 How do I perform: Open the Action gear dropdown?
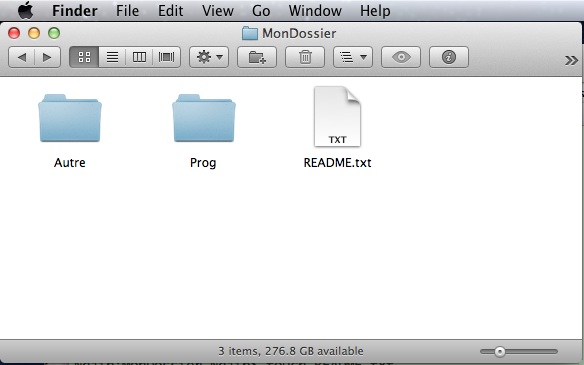click(x=209, y=57)
